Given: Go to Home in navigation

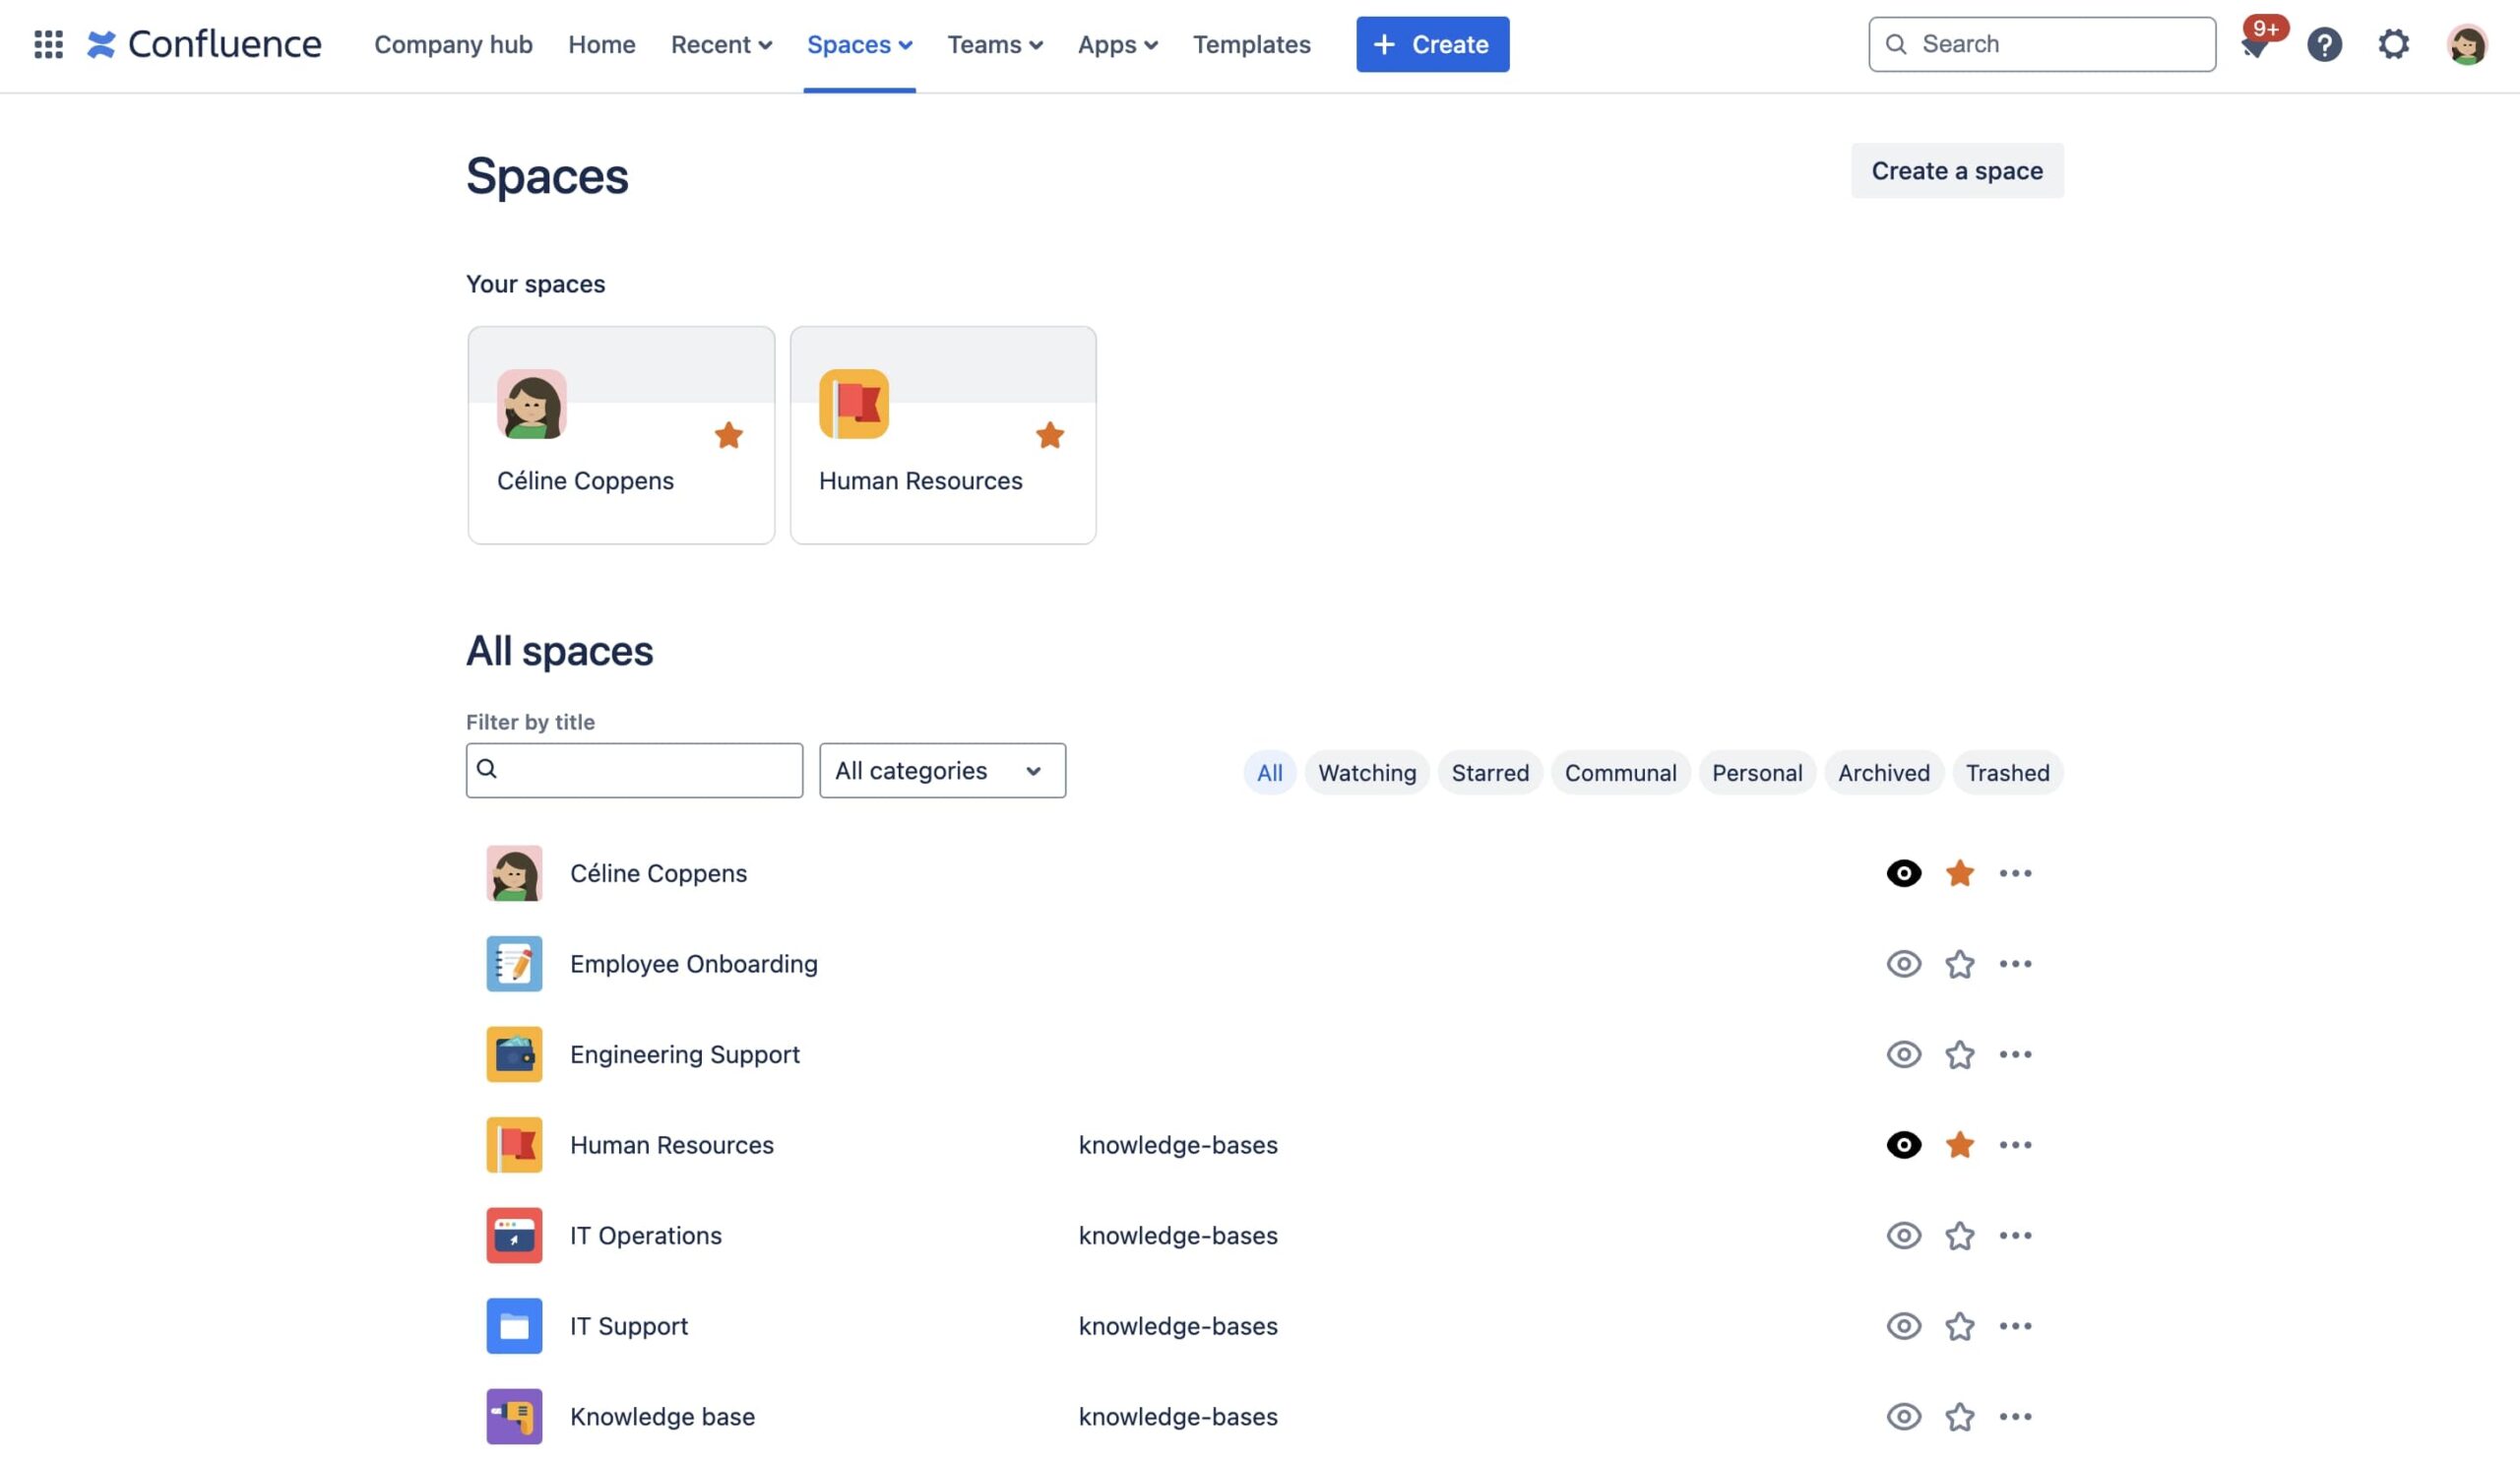Looking at the screenshot, I should (x=601, y=44).
